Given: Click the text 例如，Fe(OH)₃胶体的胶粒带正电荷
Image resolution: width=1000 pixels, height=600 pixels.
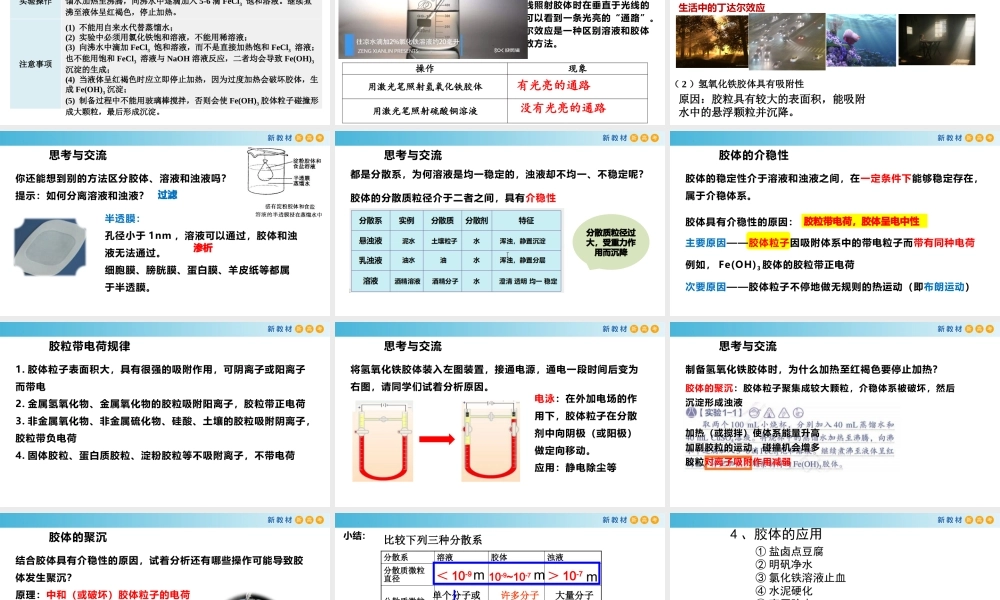Looking at the screenshot, I should (x=769, y=265).
